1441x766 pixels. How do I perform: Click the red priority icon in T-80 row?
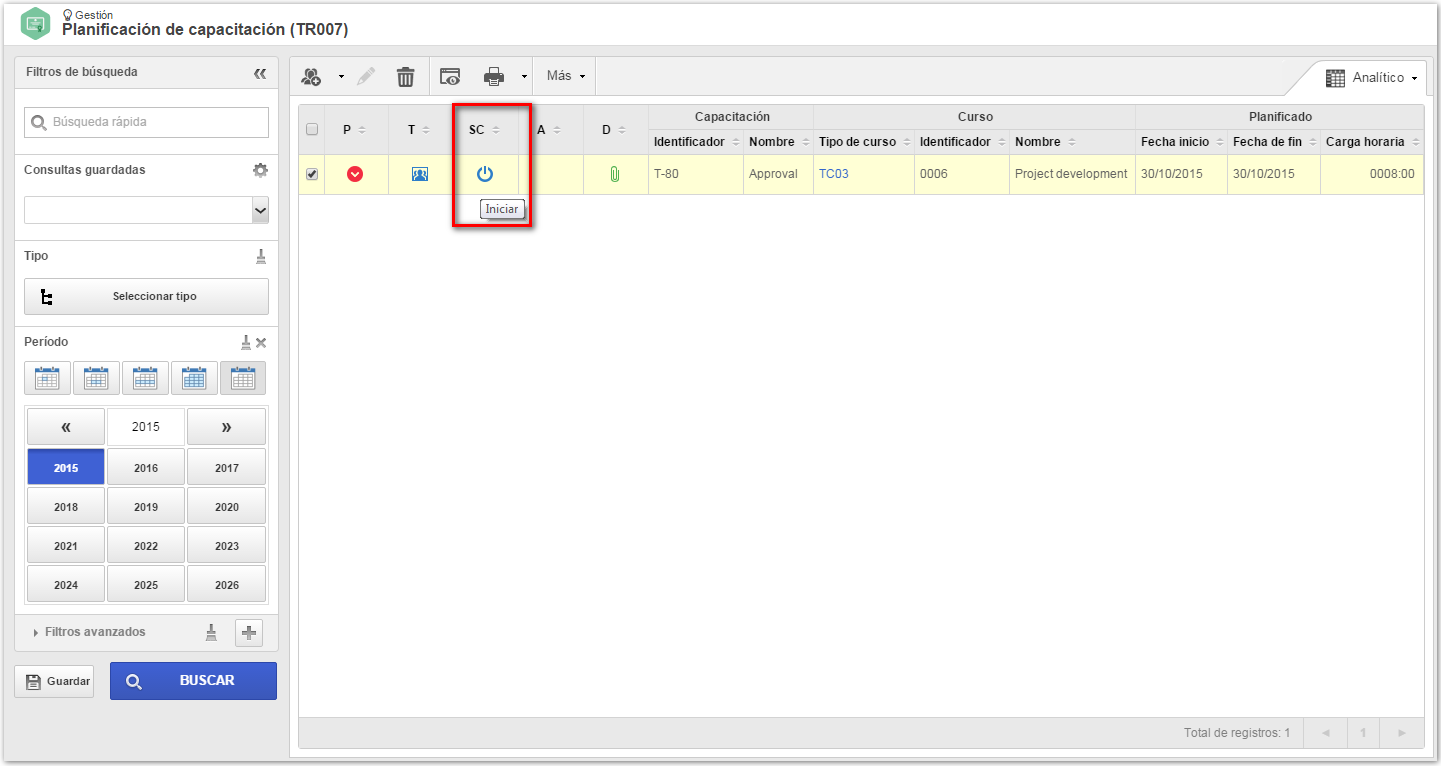click(355, 174)
